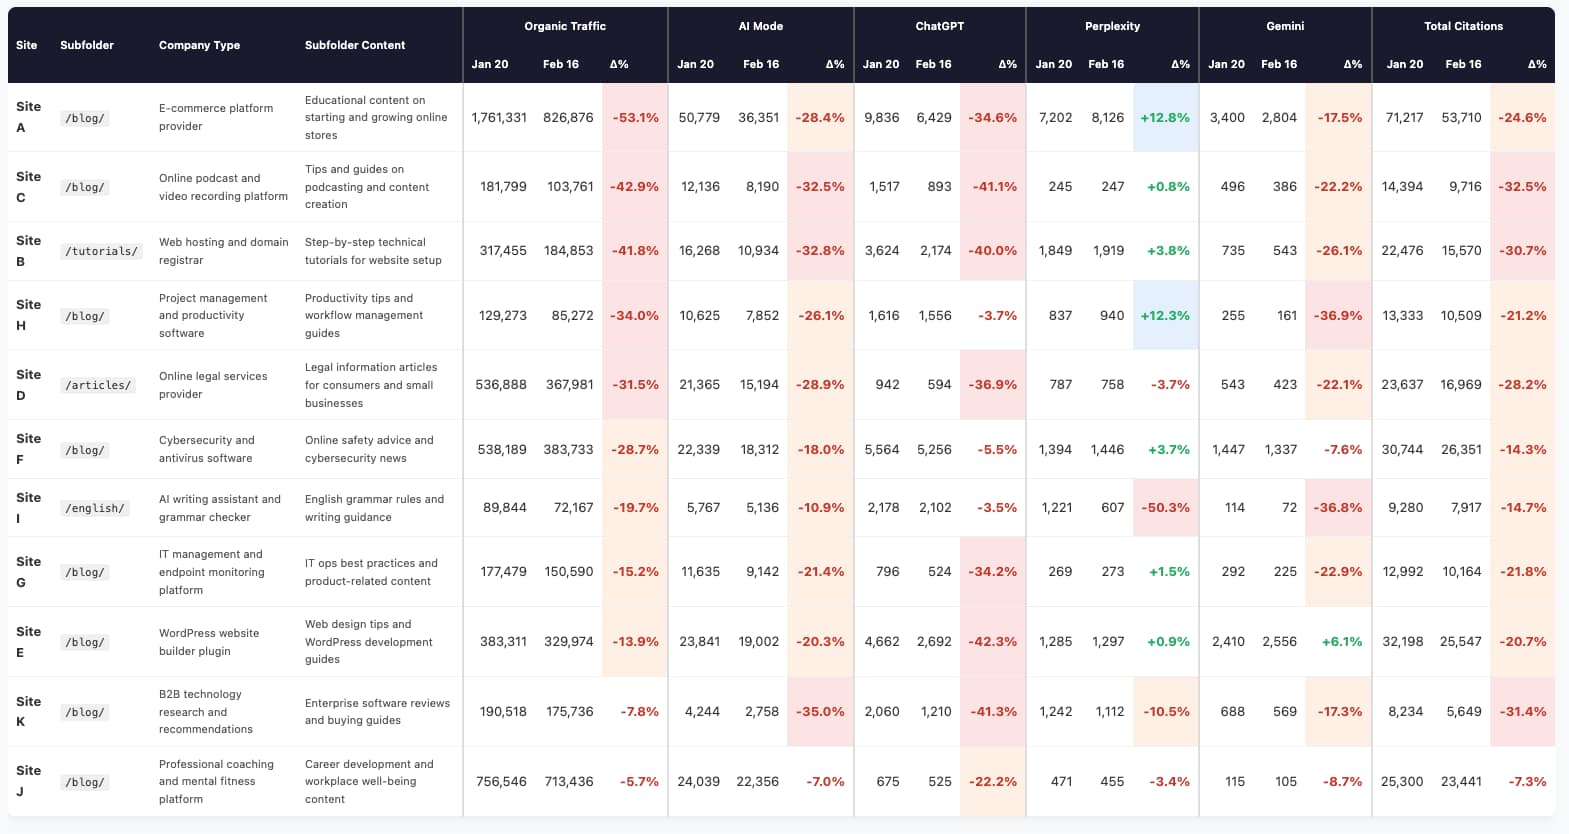
Task: Click the +6.1% Gemini change for Site E
Action: [x=1342, y=642]
